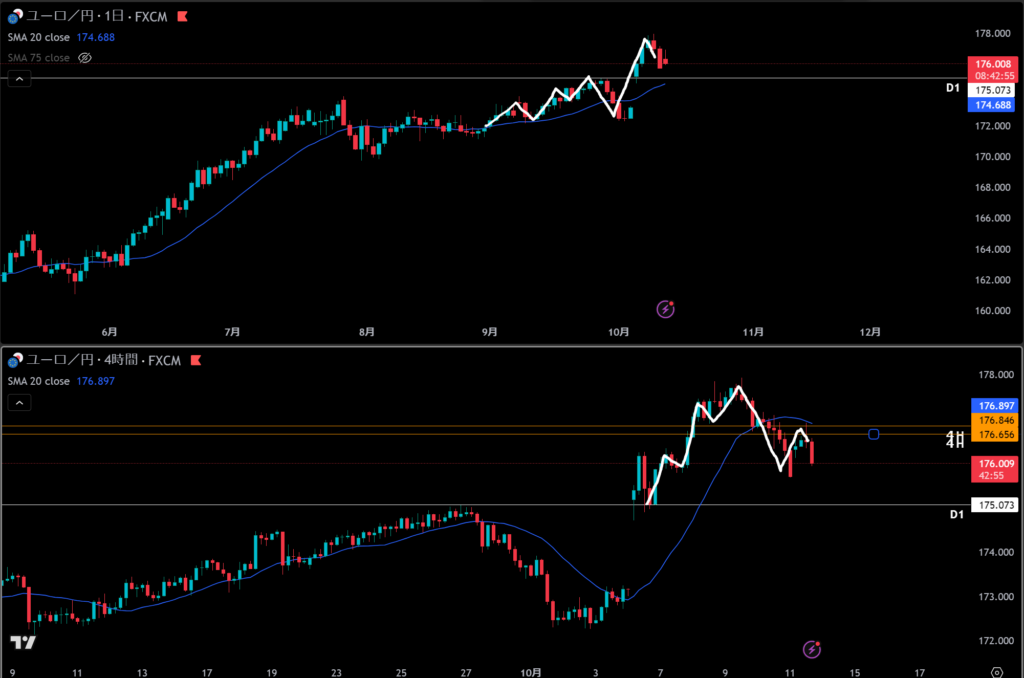Image resolution: width=1024 pixels, height=678 pixels.
Task: Collapse the indicator legend on 4-hour chart
Action: click(x=18, y=403)
